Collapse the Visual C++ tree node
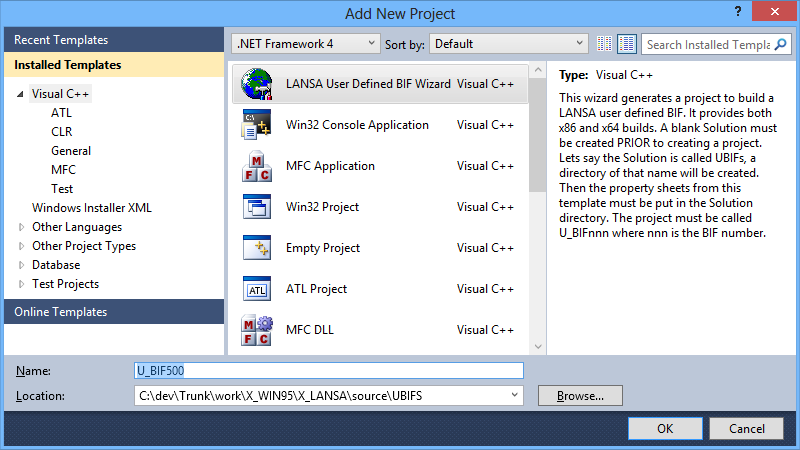The height and width of the screenshot is (450, 800). pos(20,94)
